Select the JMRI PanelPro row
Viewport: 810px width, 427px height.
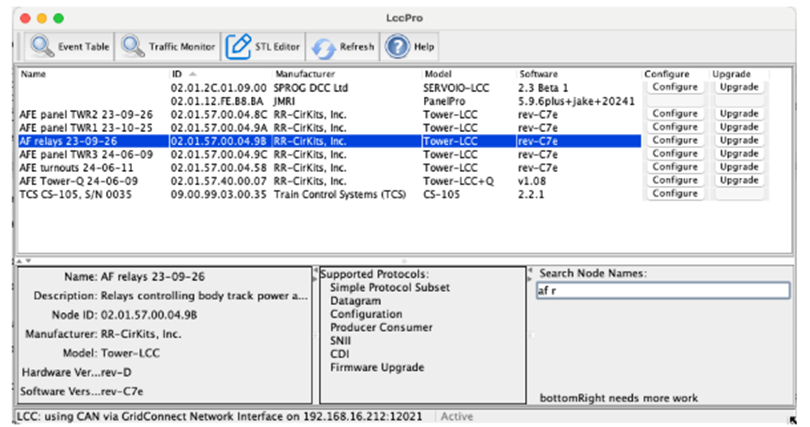[x=300, y=101]
